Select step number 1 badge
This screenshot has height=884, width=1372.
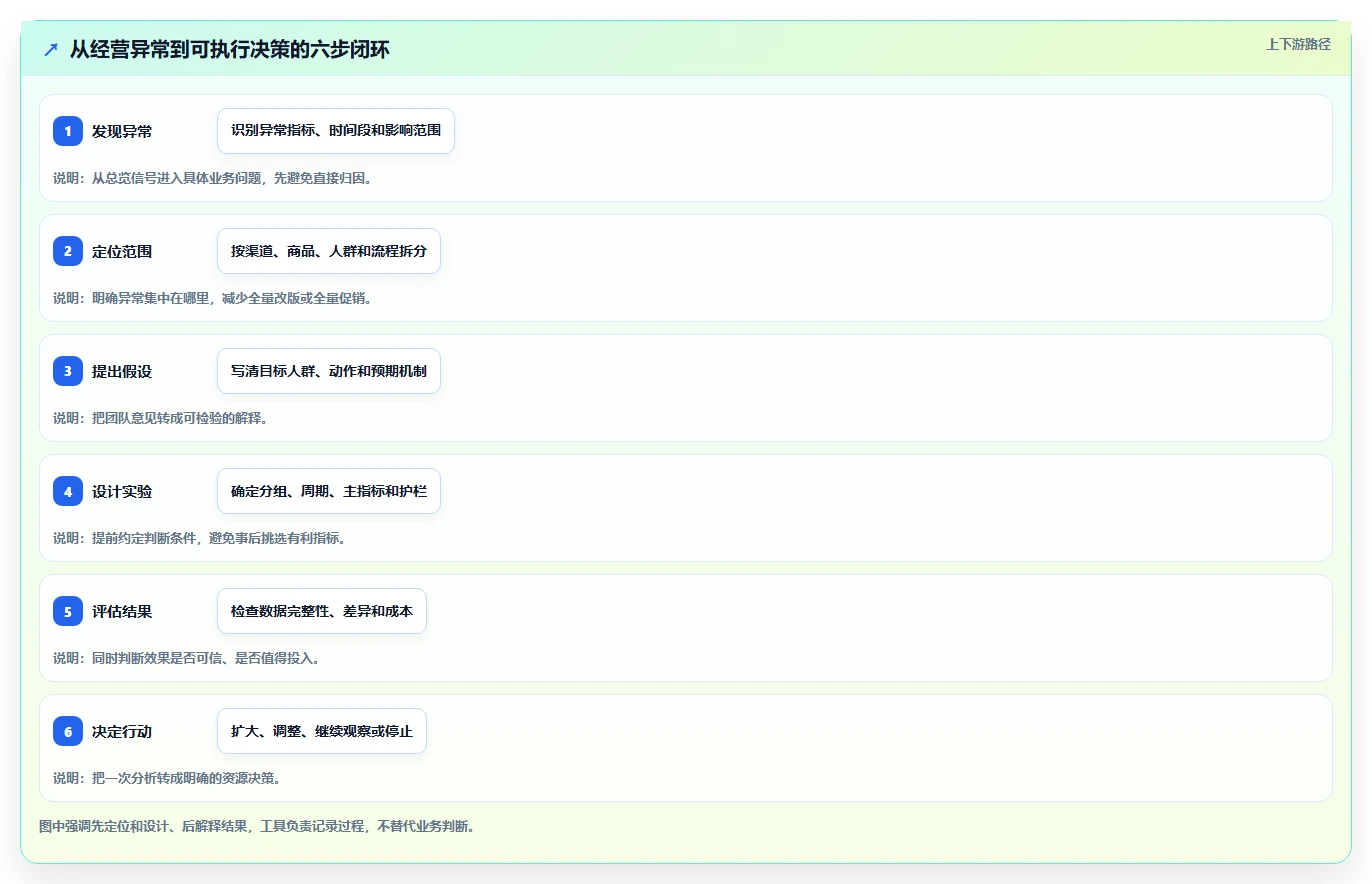click(68, 131)
